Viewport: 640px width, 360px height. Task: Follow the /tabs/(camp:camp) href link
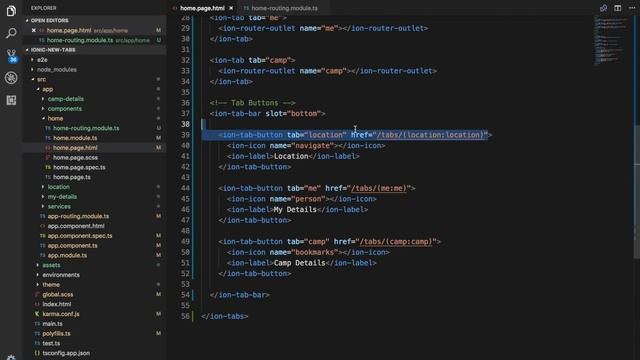click(396, 242)
